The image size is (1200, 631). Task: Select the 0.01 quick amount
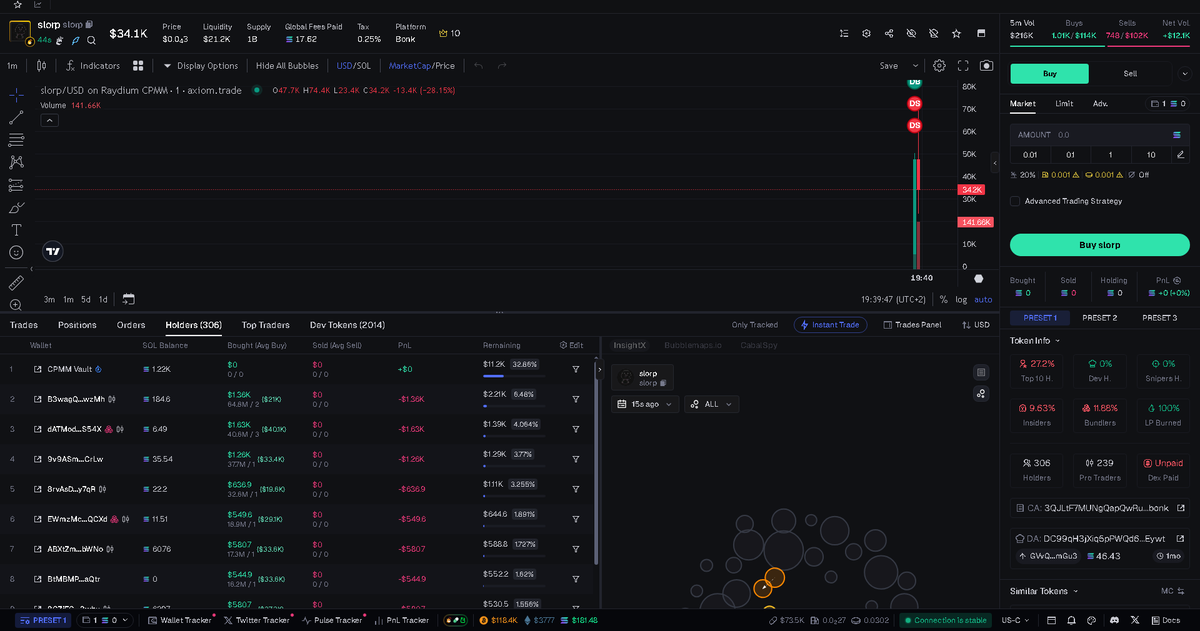[x=1030, y=154]
